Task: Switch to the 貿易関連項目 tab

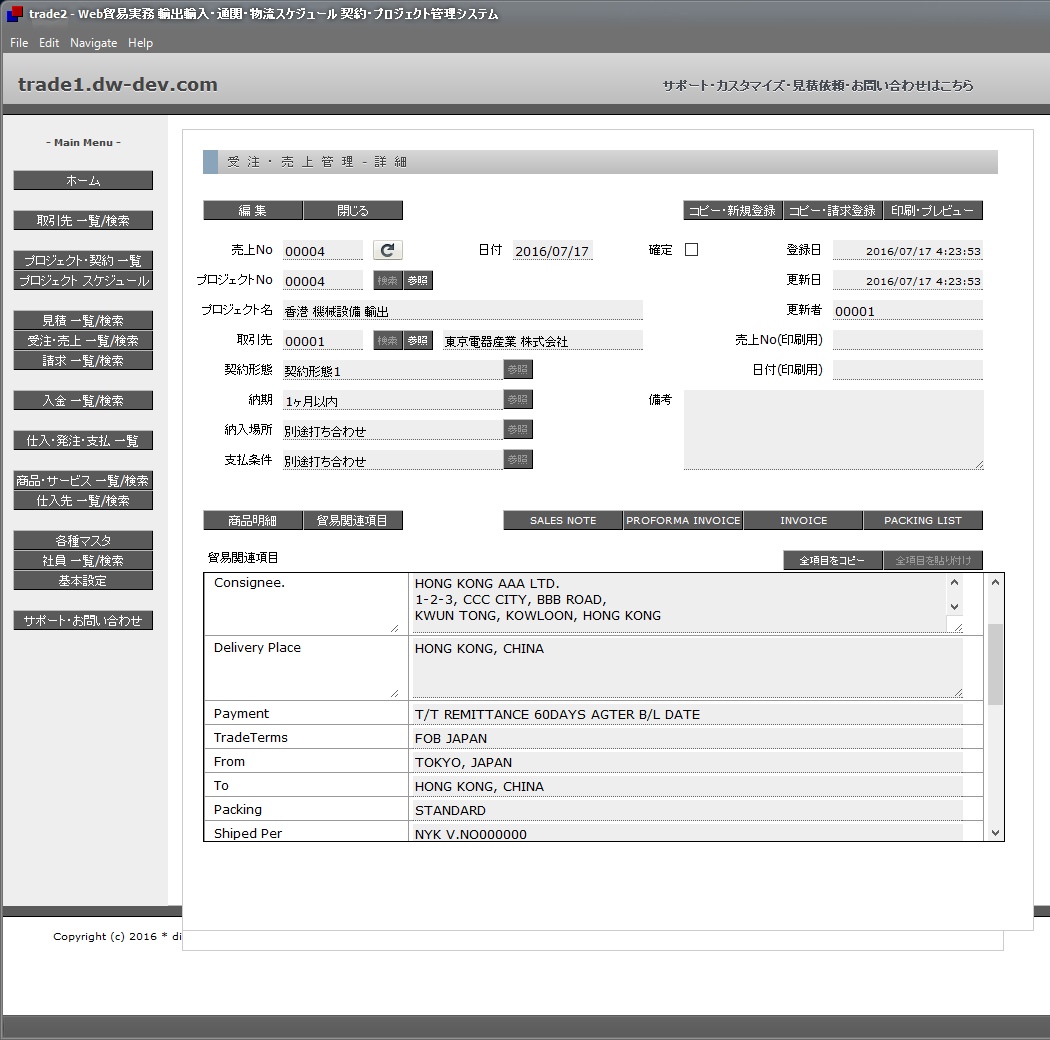Action: tap(352, 520)
